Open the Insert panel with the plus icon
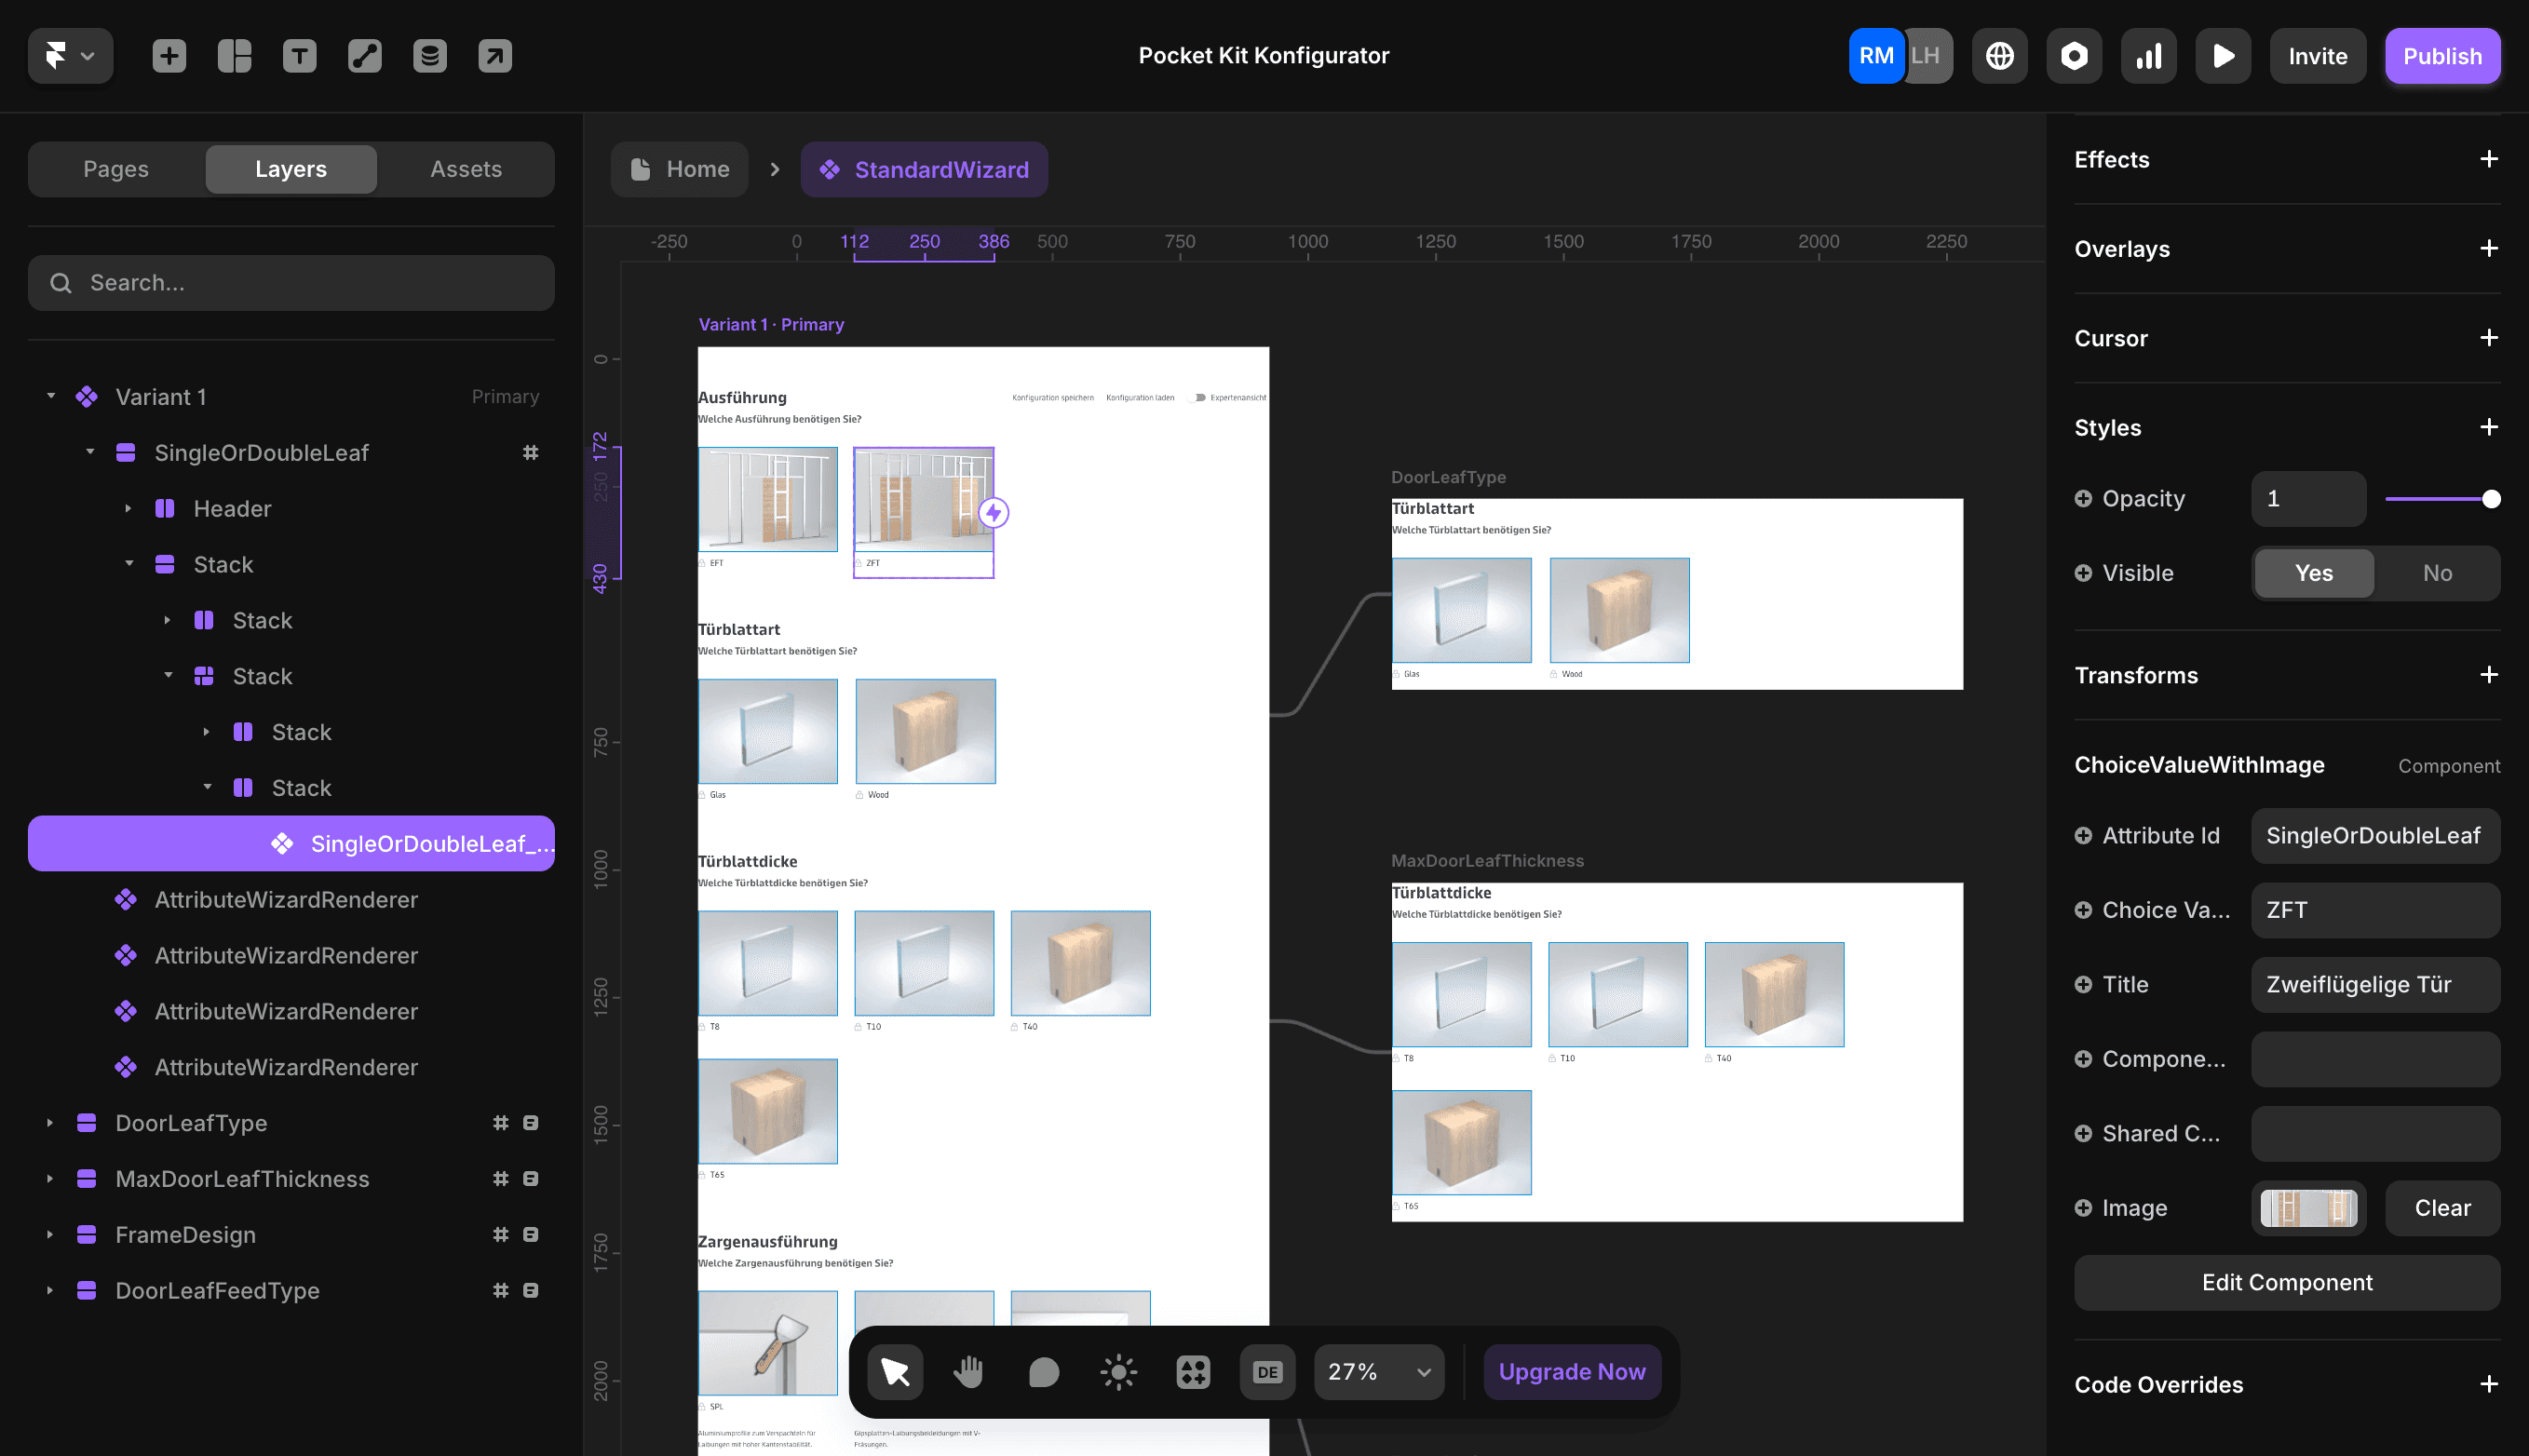This screenshot has height=1456, width=2529. [166, 56]
